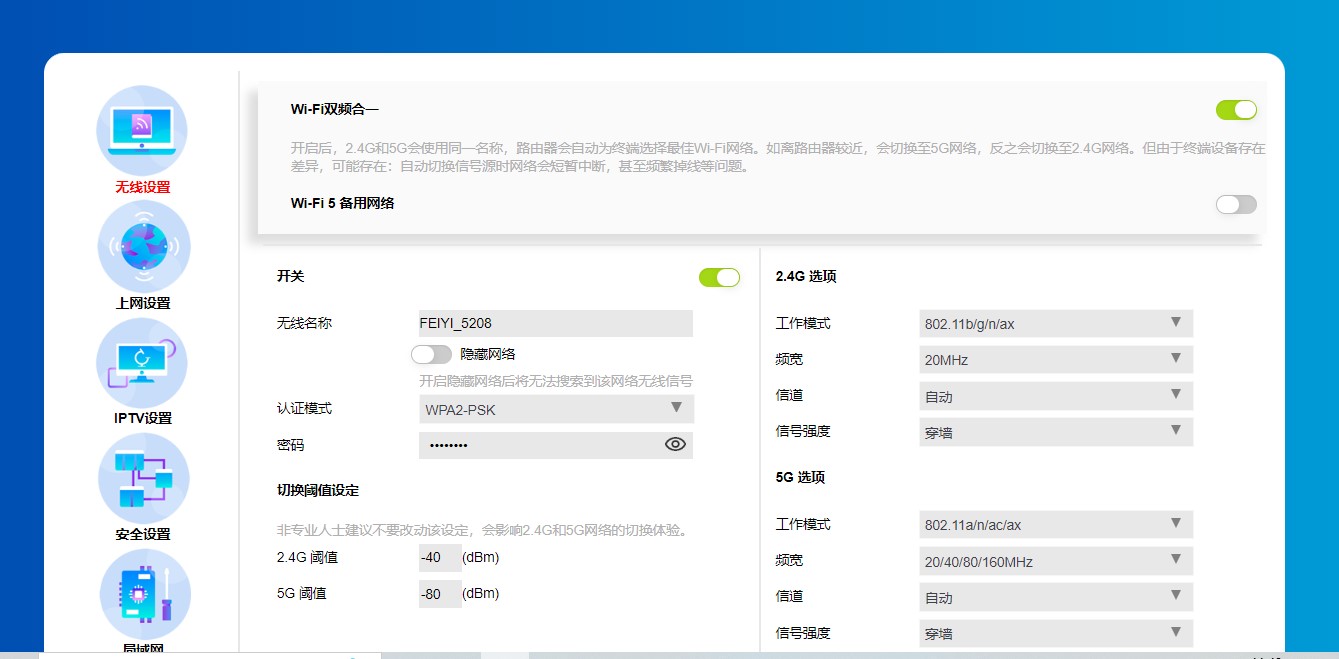The height and width of the screenshot is (659, 1339).
Task: Enable the 隐藏网络 hidden network toggle
Action: coord(431,354)
